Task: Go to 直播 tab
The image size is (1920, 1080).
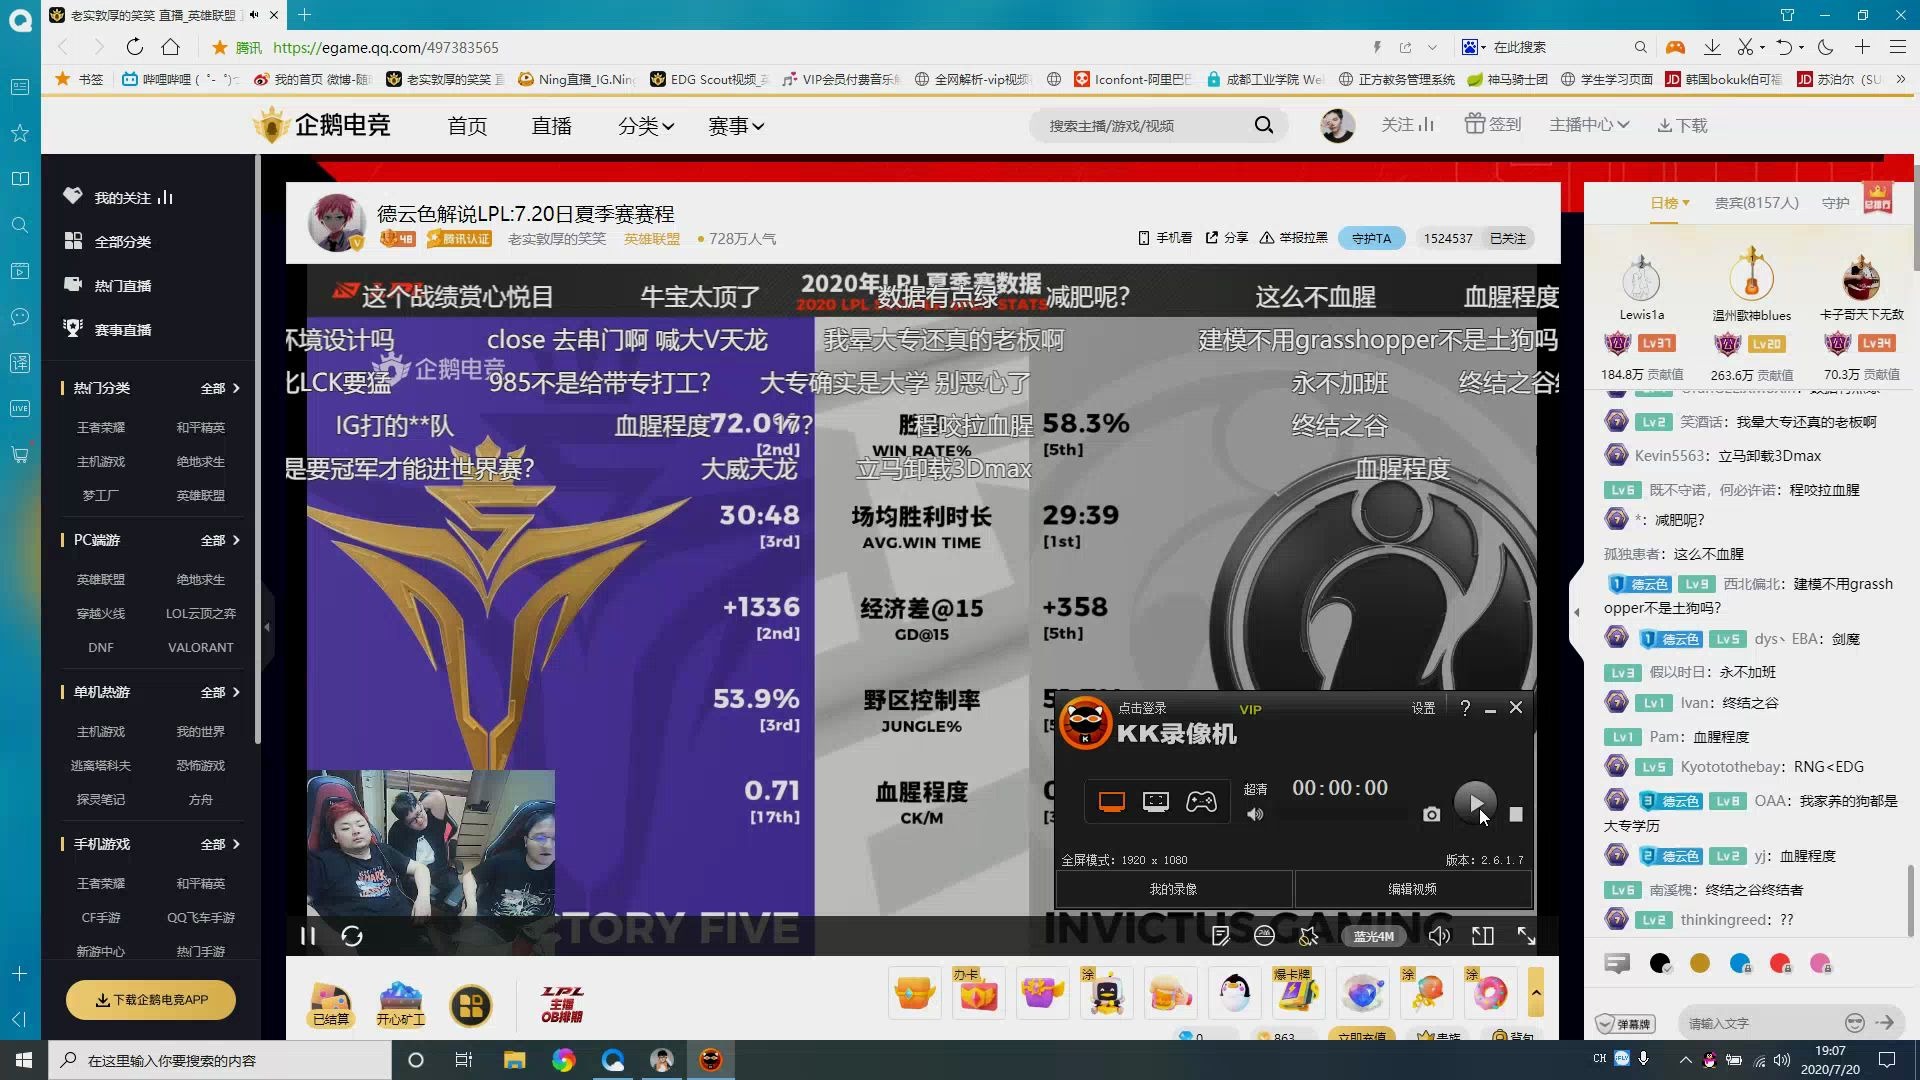Action: coord(552,126)
